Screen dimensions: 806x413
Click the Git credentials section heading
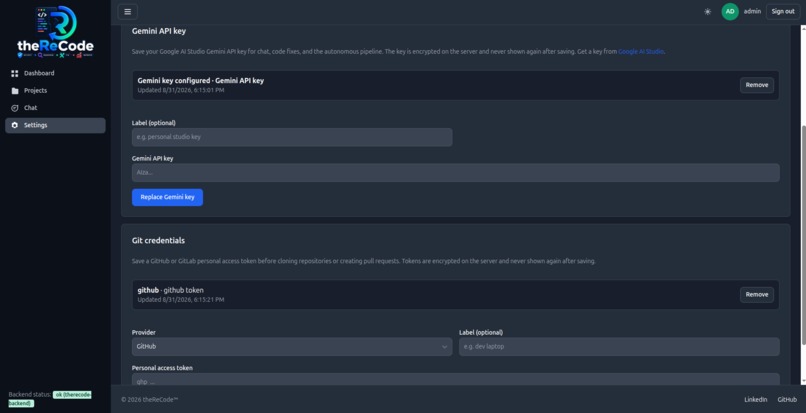pyautogui.click(x=158, y=241)
